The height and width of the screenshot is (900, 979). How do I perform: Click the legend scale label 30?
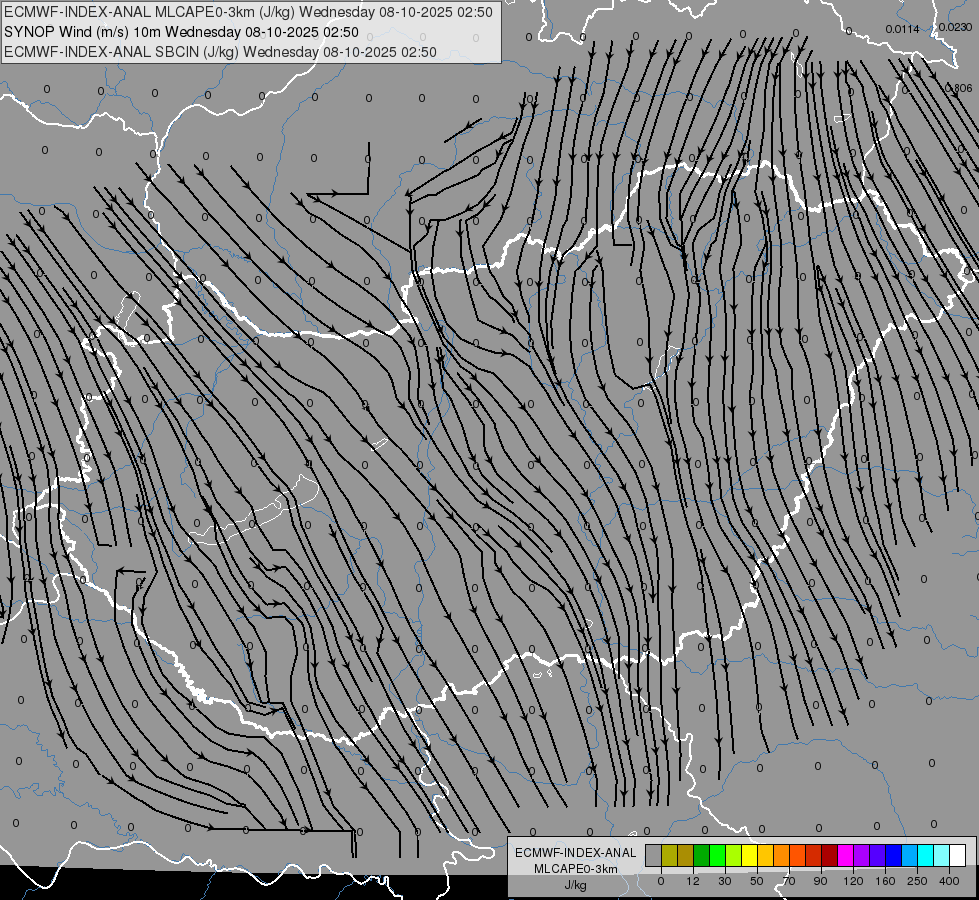(x=725, y=881)
